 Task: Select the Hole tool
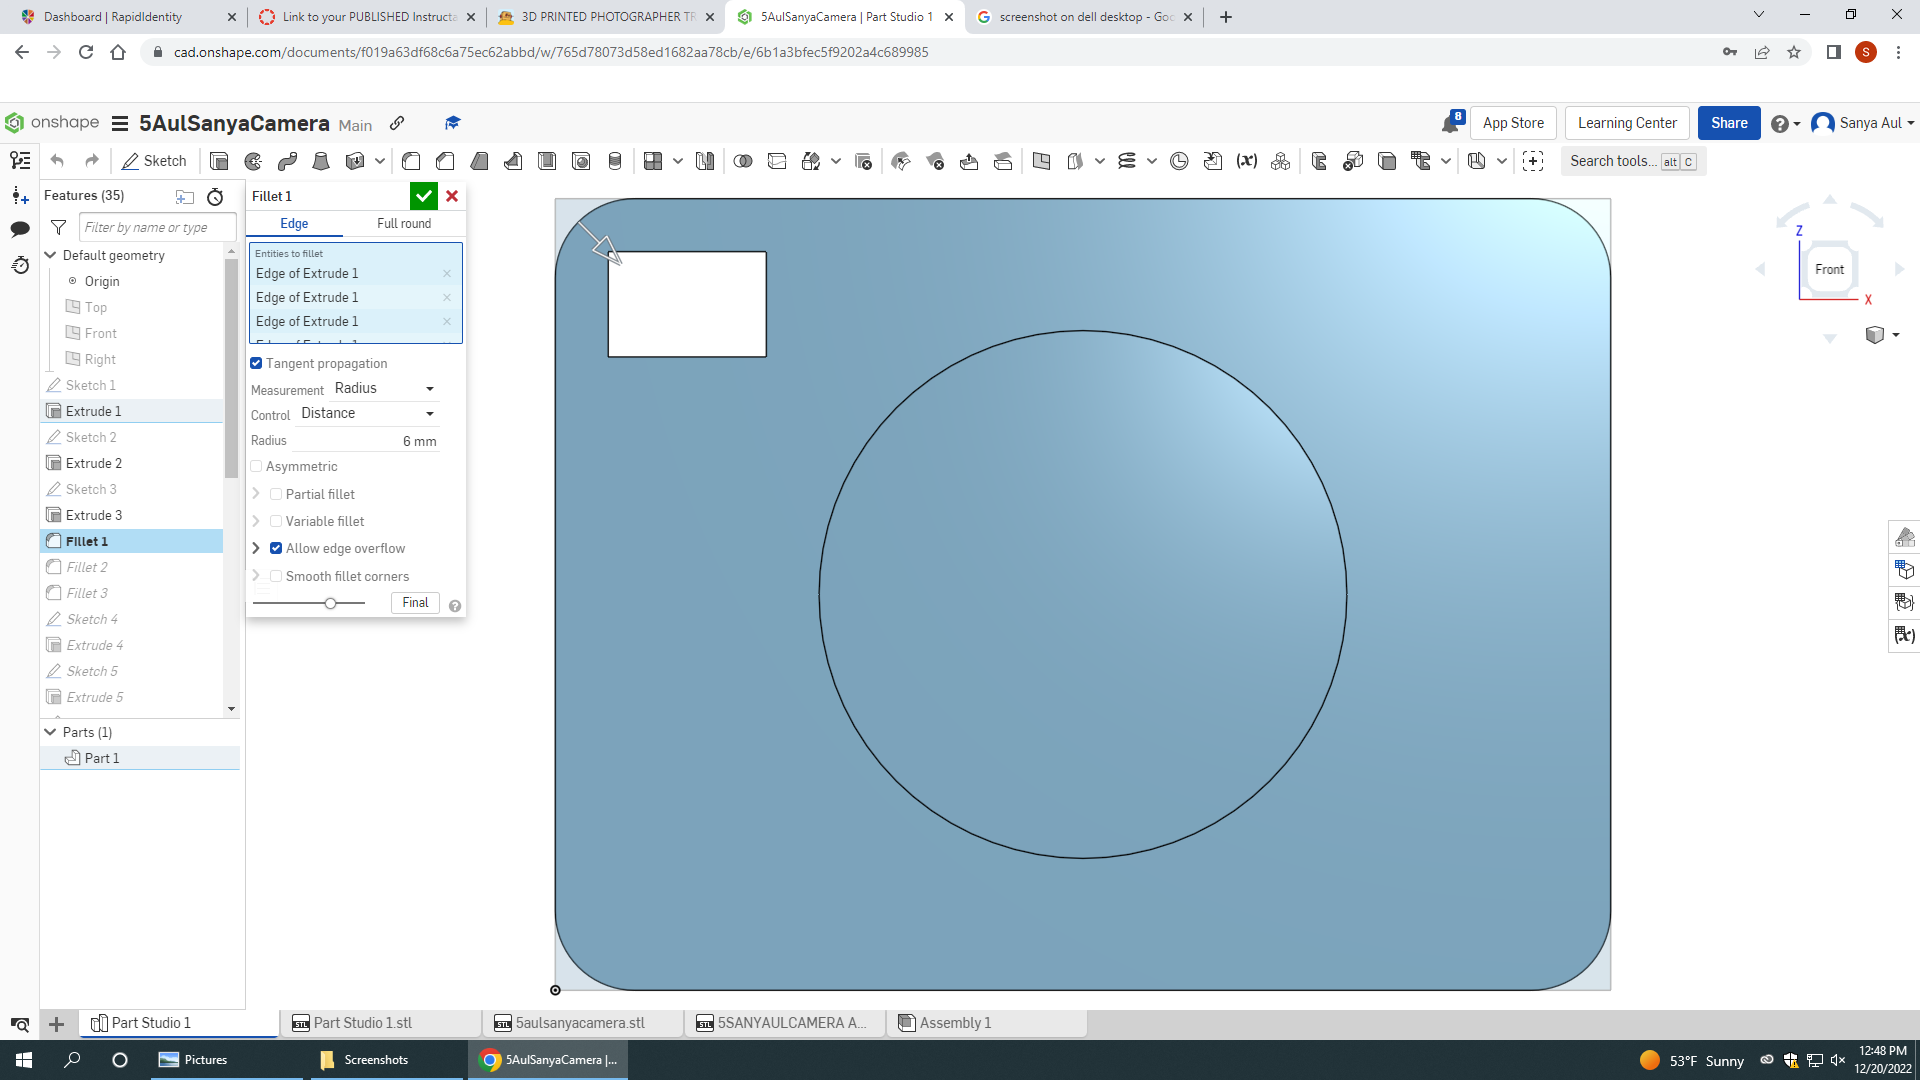[581, 161]
